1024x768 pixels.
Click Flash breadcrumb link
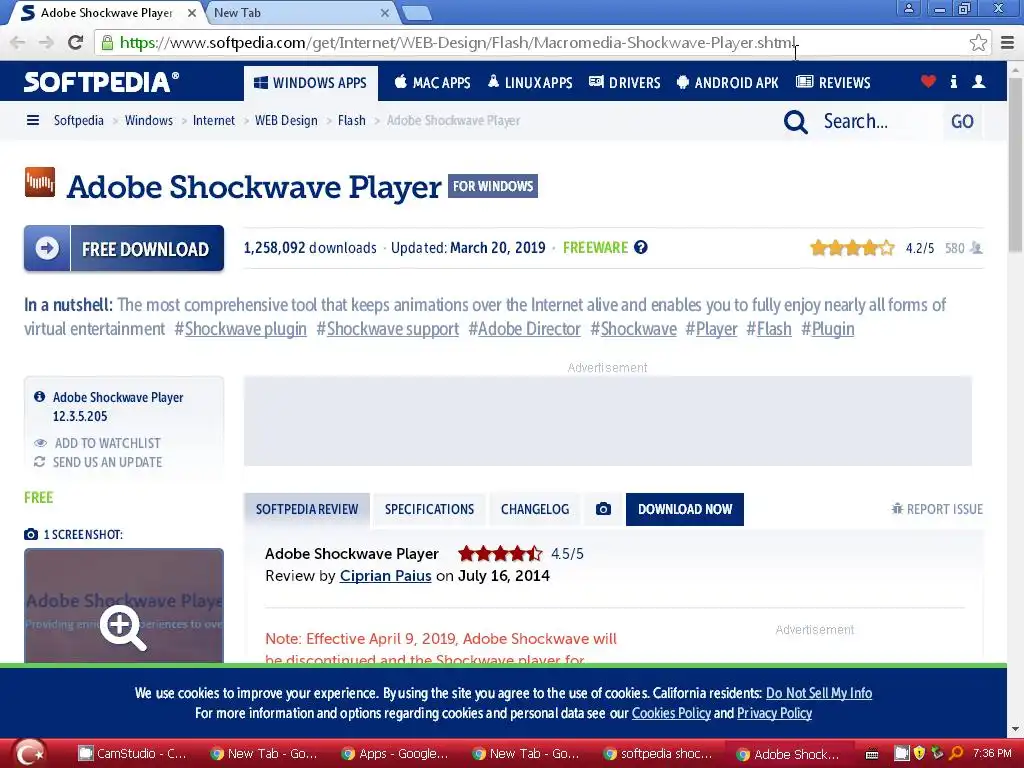(x=351, y=120)
